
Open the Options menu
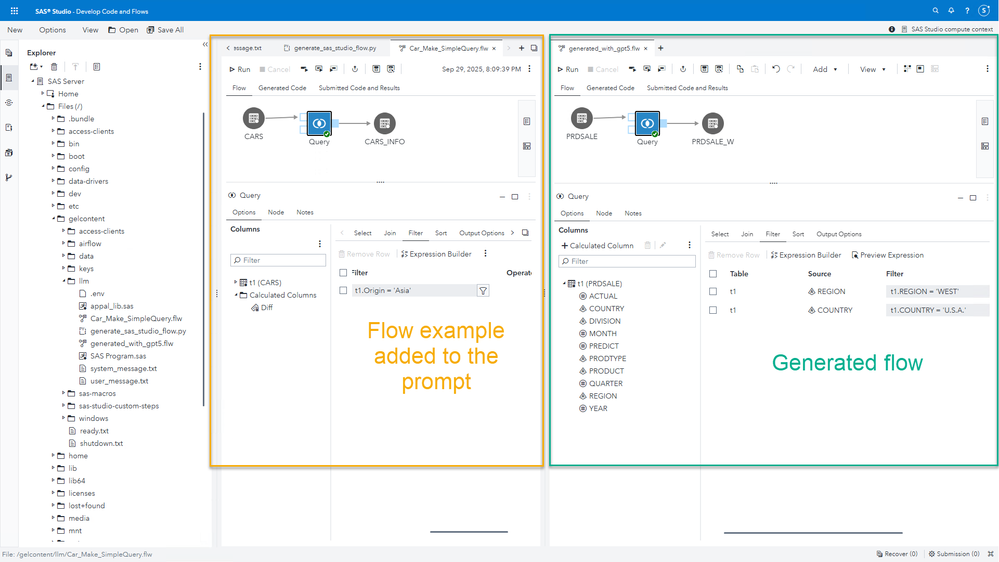52,30
